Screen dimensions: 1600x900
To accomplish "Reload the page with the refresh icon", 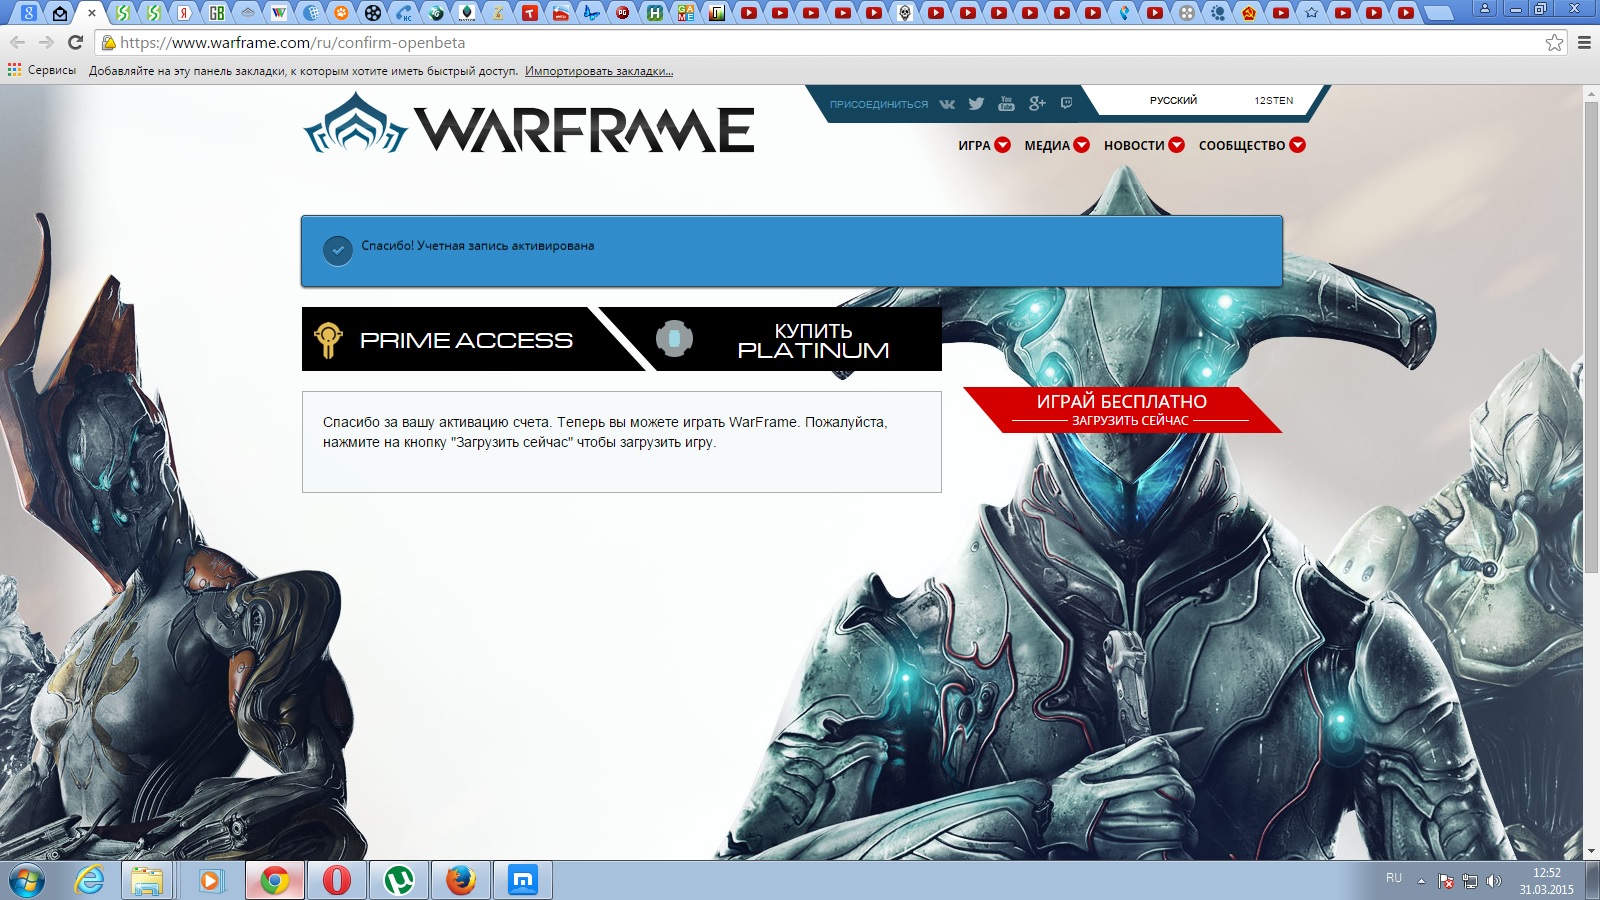I will 75,42.
